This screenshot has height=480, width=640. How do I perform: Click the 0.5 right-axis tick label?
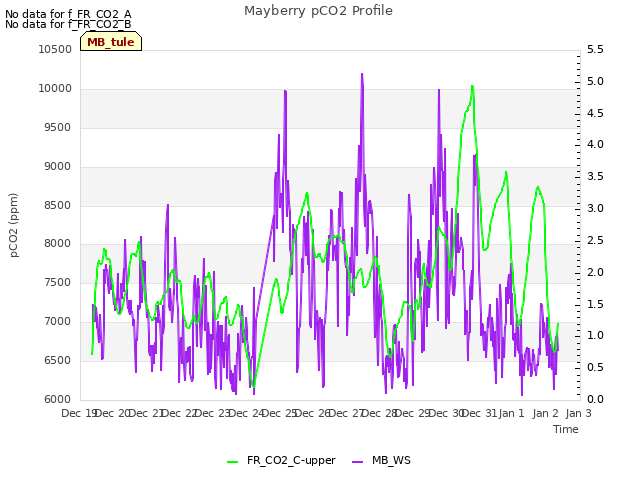coord(595,367)
